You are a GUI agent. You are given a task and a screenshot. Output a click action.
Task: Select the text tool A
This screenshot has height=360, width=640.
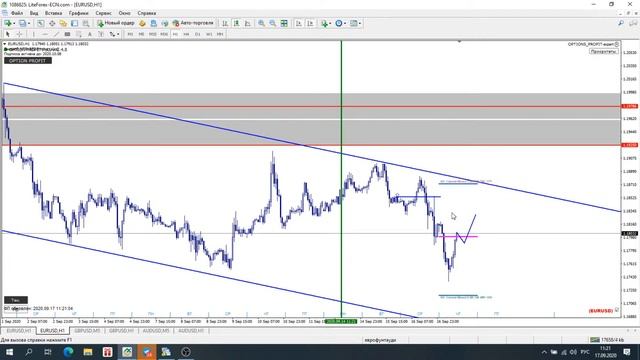click(x=90, y=34)
